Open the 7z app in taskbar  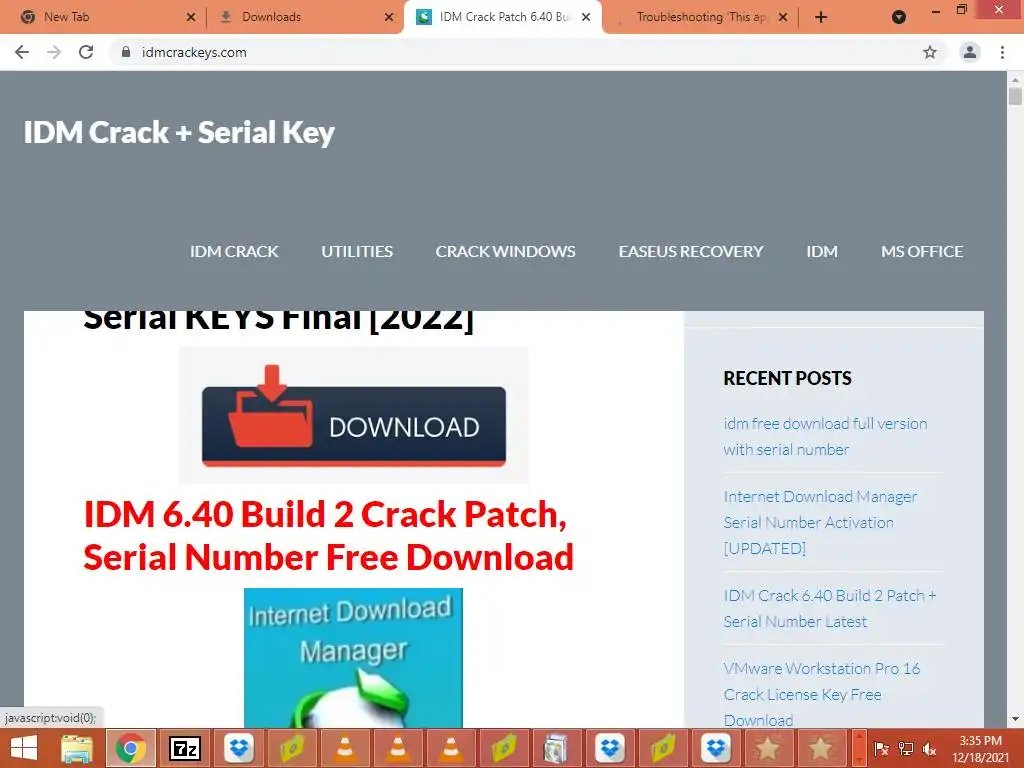(x=184, y=748)
